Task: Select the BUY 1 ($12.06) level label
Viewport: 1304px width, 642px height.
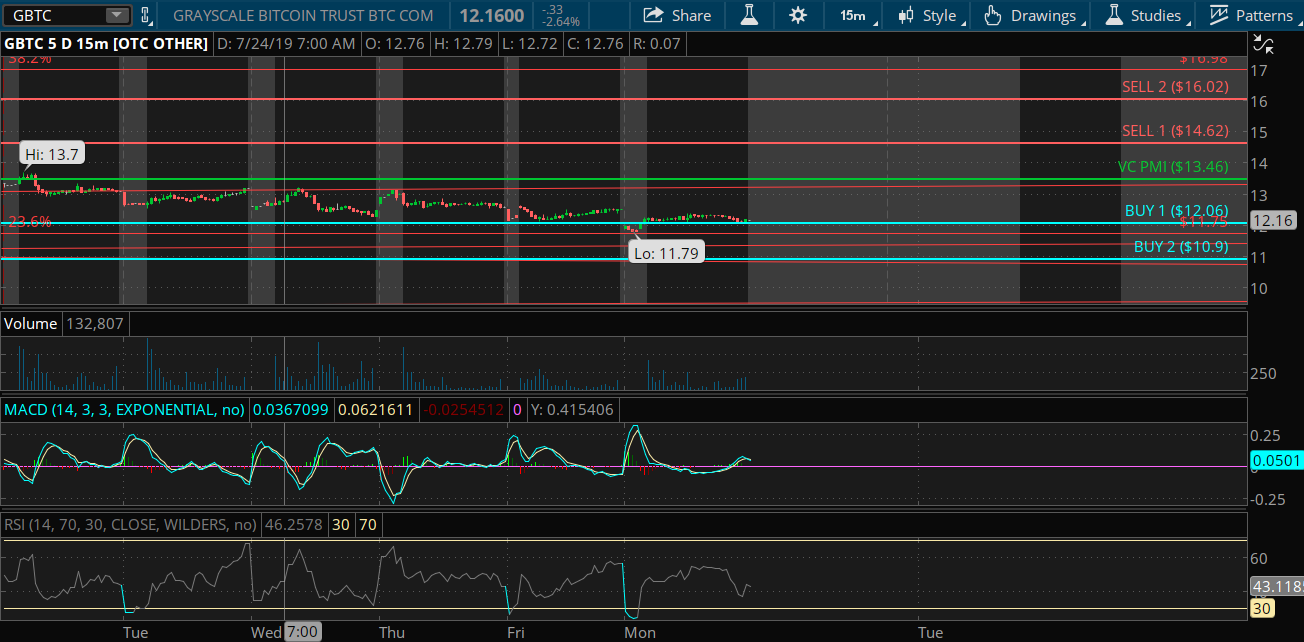Action: [1176, 210]
